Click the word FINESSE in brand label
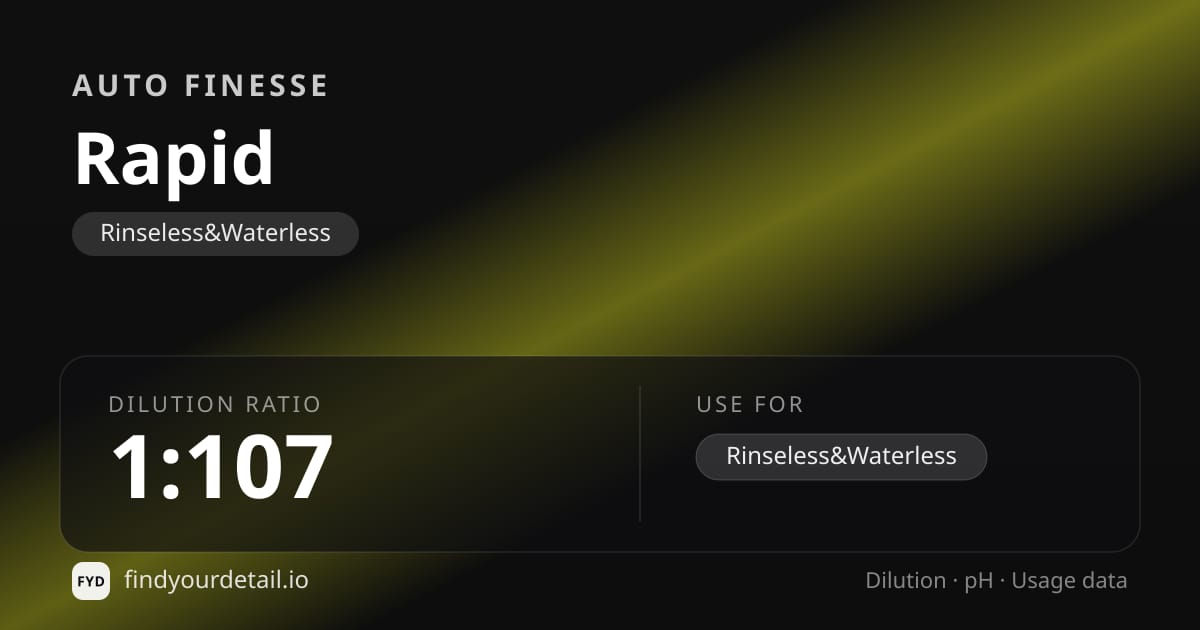The width and height of the screenshot is (1200, 630). click(x=257, y=86)
